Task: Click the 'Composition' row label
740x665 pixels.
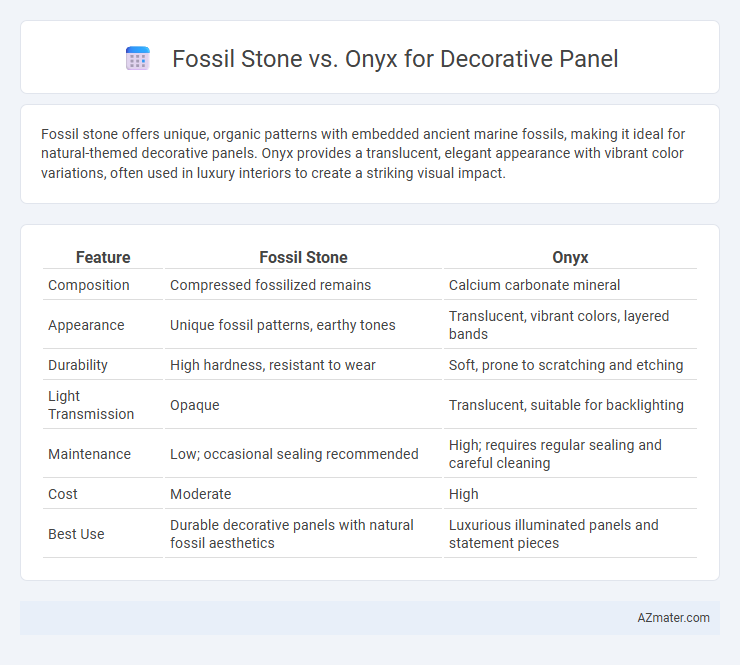Action: click(x=89, y=285)
